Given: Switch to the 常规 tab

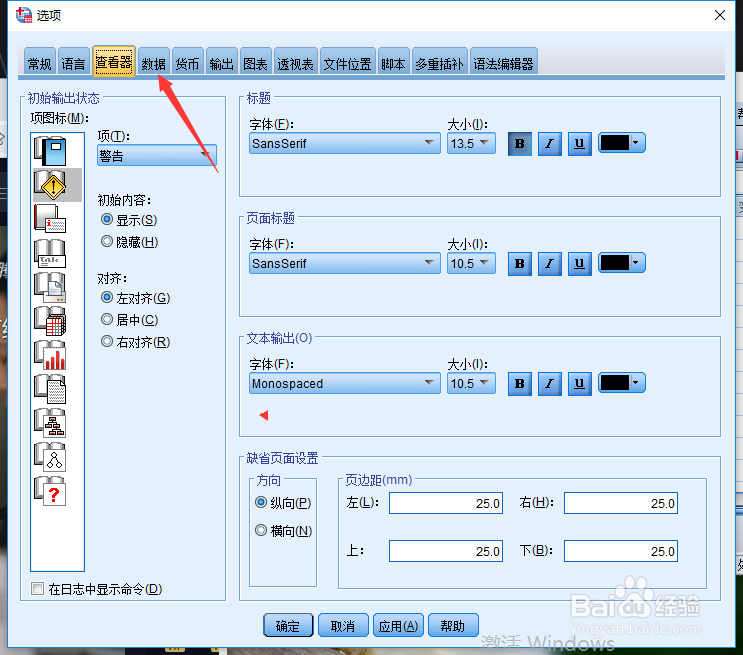Looking at the screenshot, I should [x=39, y=63].
